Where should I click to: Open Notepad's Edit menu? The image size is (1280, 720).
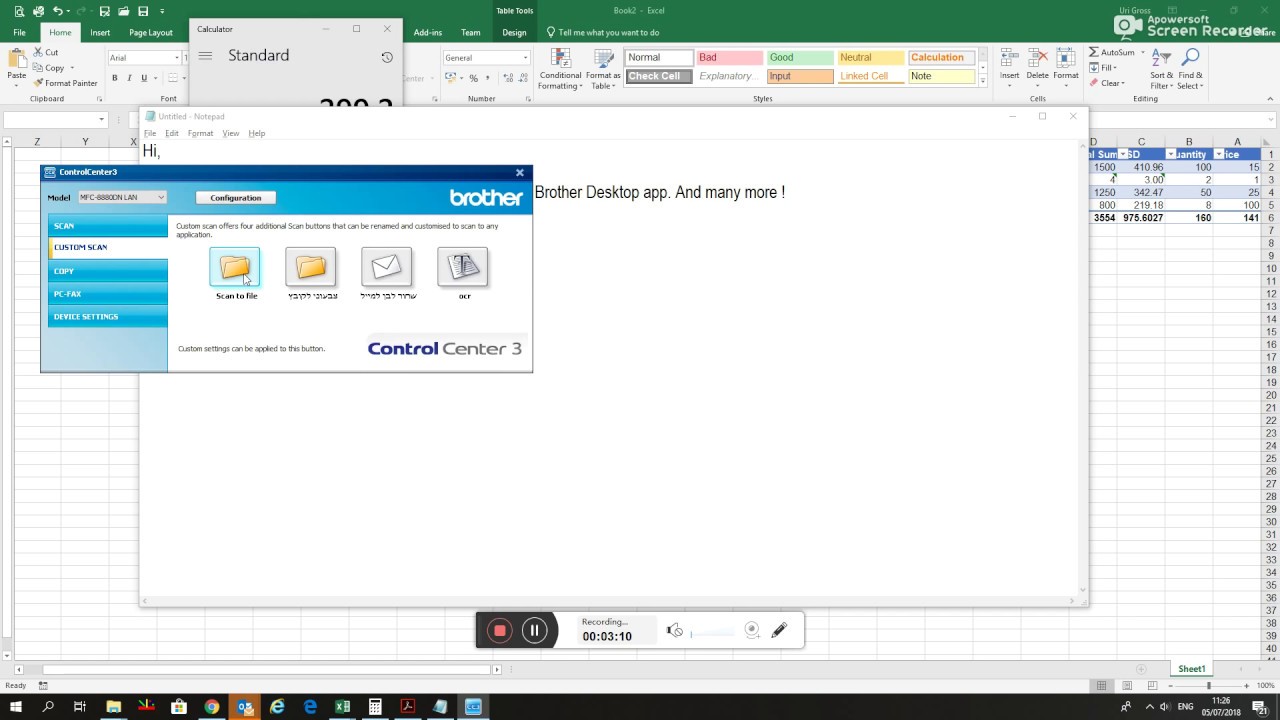click(172, 133)
